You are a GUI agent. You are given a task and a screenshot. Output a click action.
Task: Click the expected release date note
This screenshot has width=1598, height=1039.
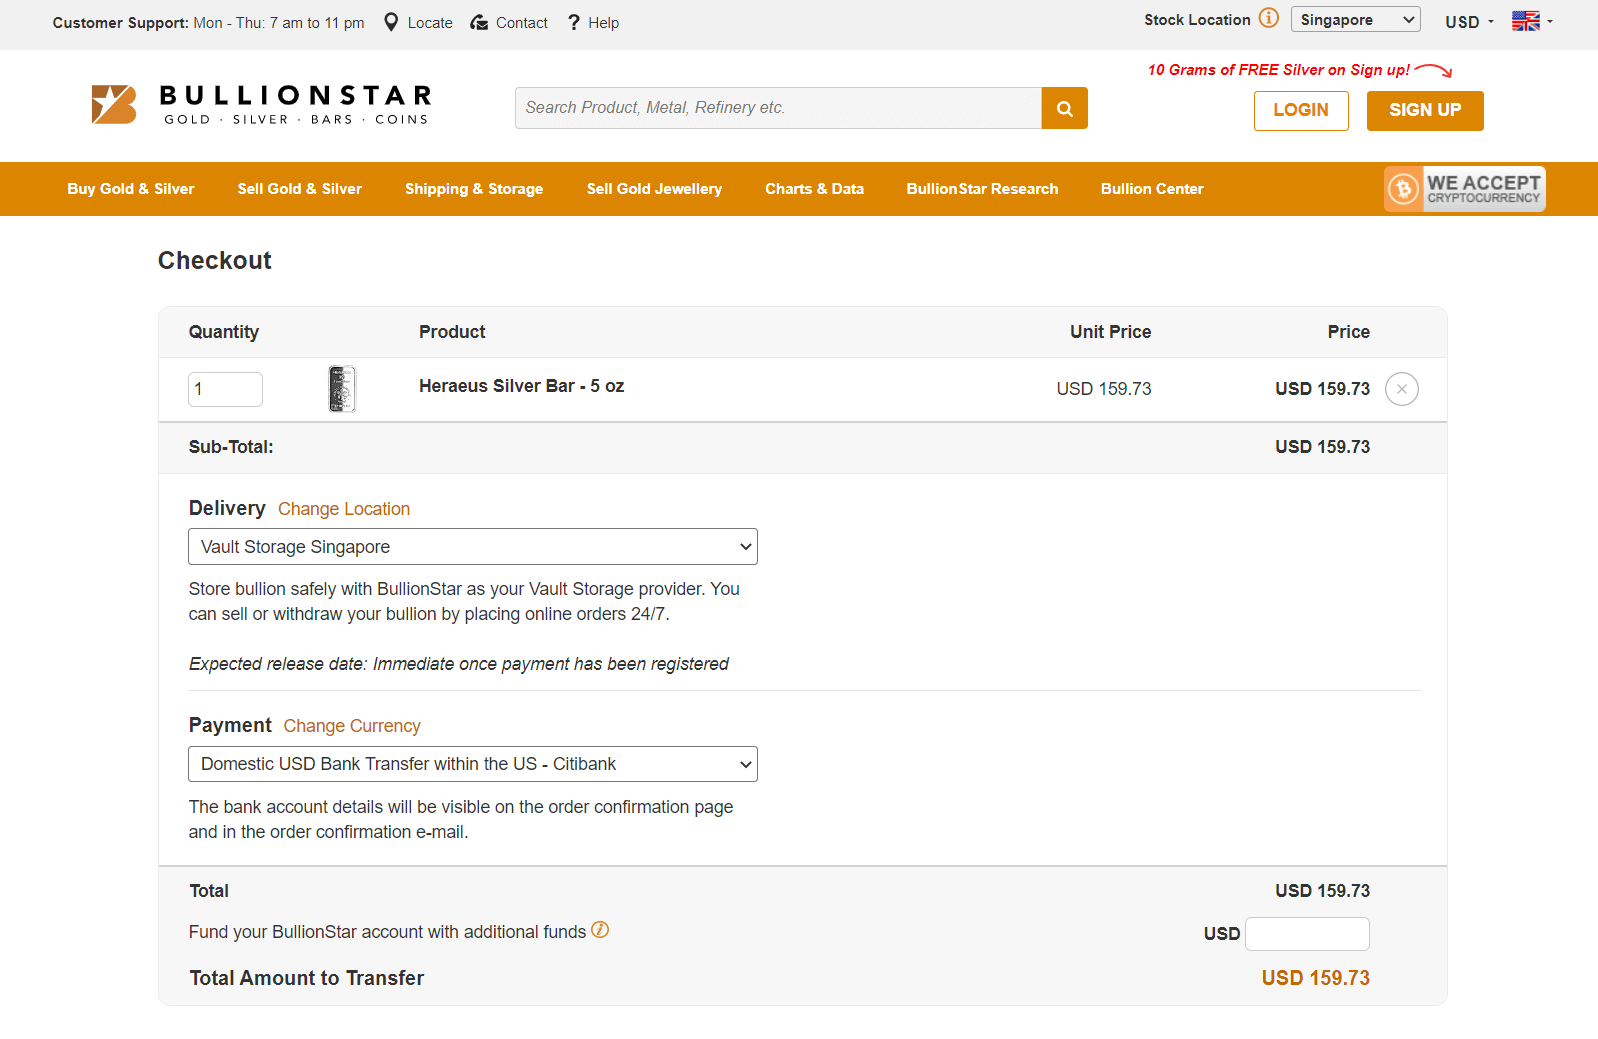459,664
